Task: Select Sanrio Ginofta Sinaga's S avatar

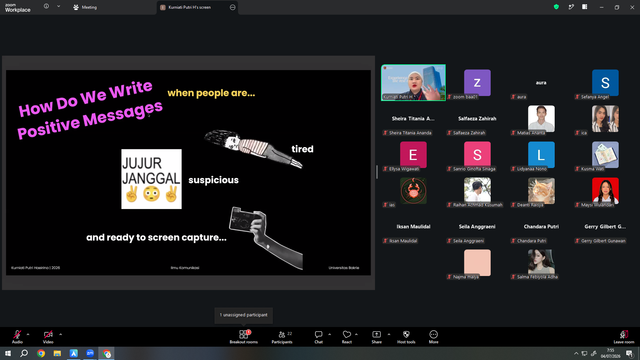Action: pyautogui.click(x=477, y=155)
